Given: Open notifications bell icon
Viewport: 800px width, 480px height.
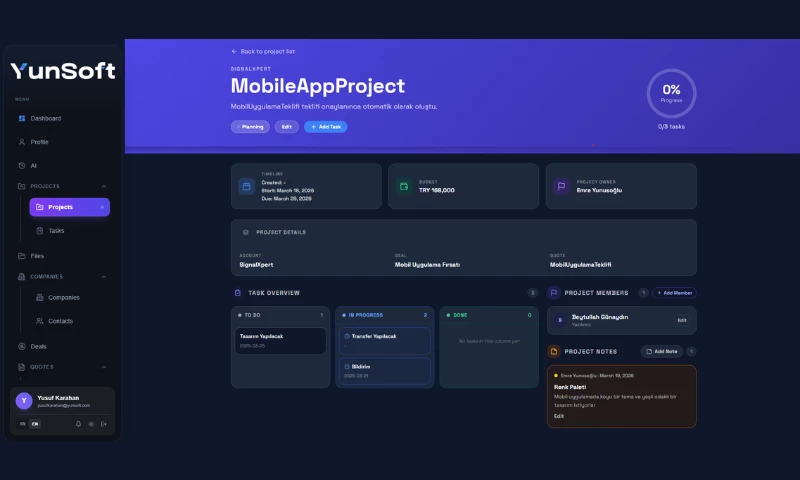Looking at the screenshot, I should [x=78, y=424].
